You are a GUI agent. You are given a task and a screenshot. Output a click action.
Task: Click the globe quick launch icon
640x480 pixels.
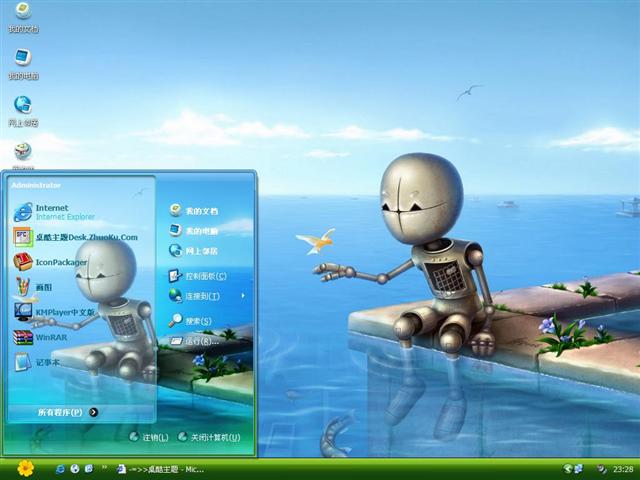tap(75, 469)
